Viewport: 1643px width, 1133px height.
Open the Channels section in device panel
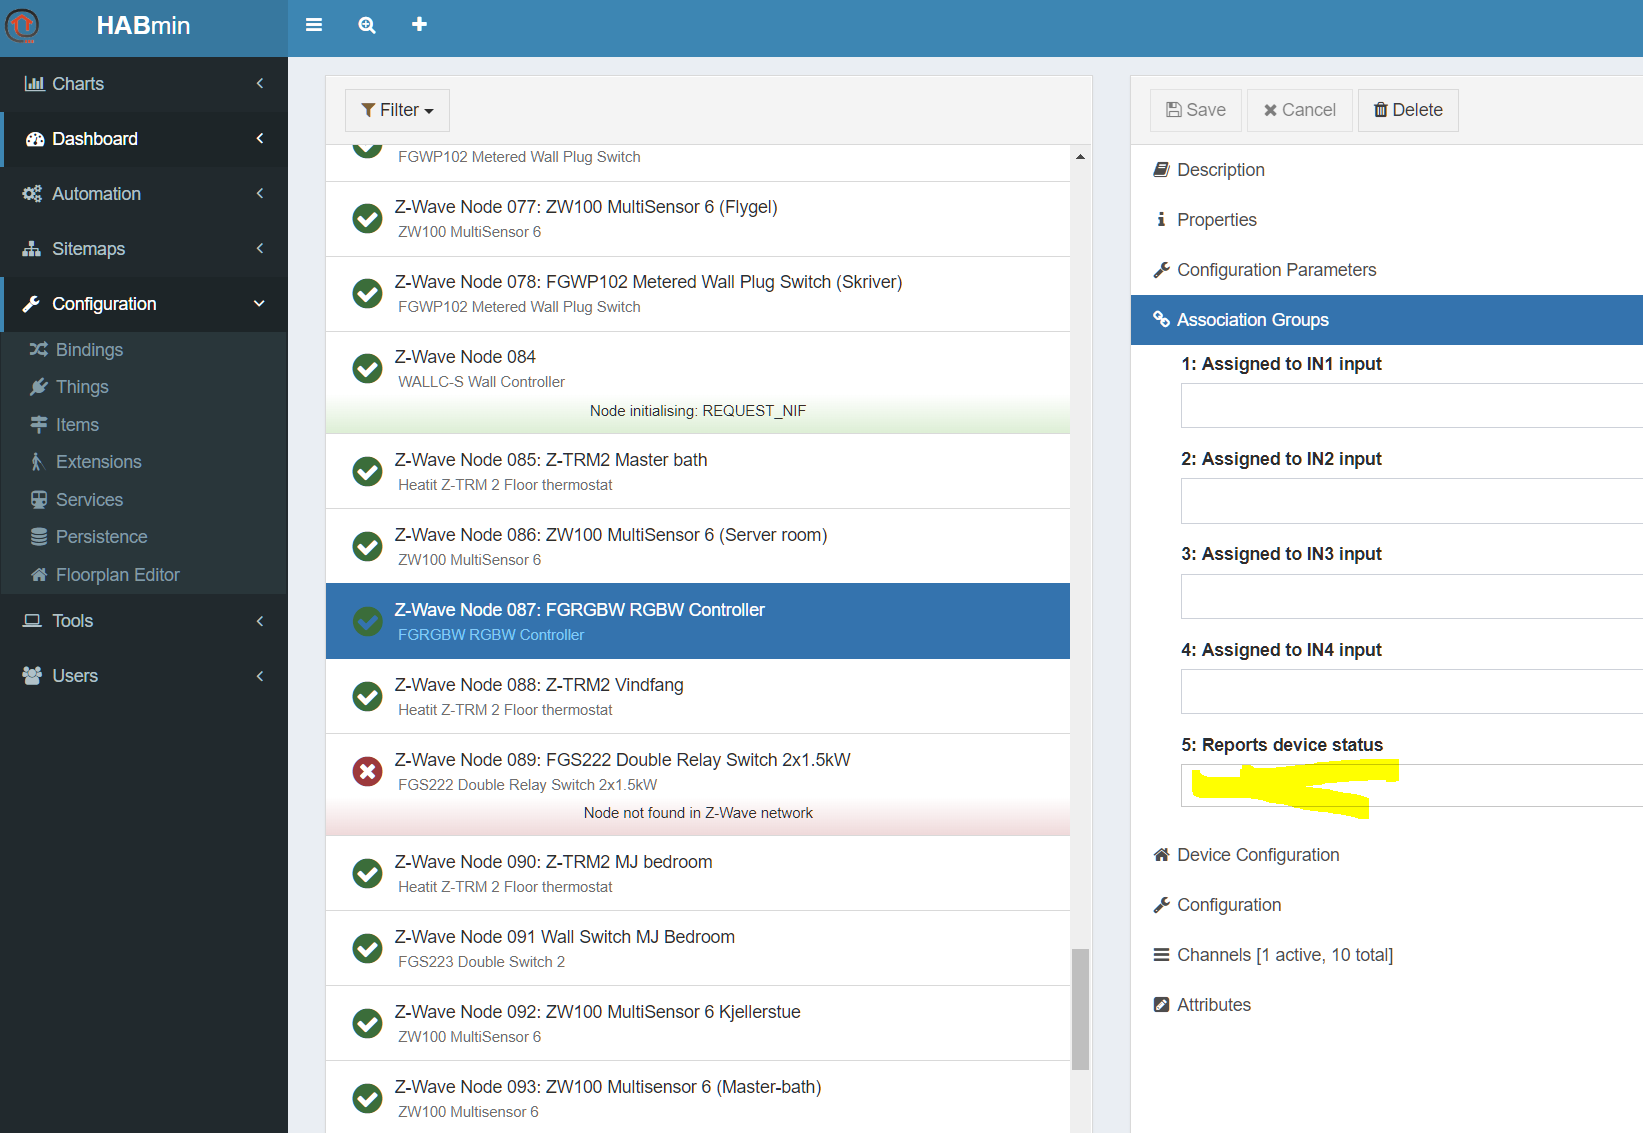pos(1284,955)
